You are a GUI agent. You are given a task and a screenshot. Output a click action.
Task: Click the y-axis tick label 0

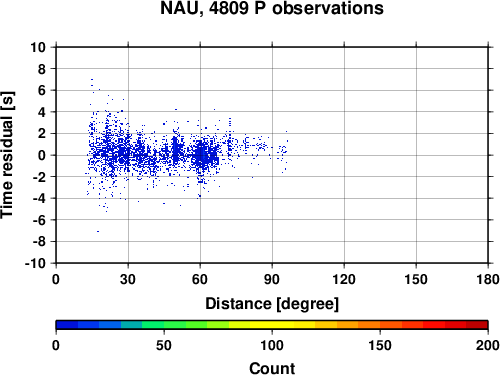[x=42, y=155]
